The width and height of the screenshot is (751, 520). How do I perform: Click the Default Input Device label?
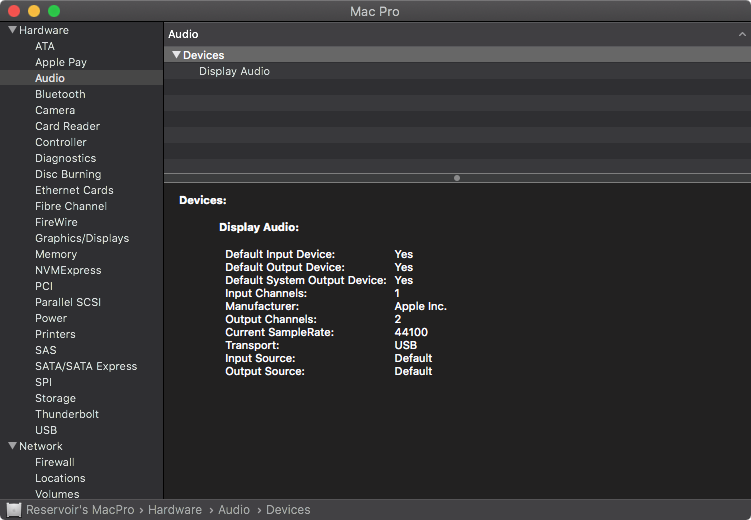tap(280, 254)
